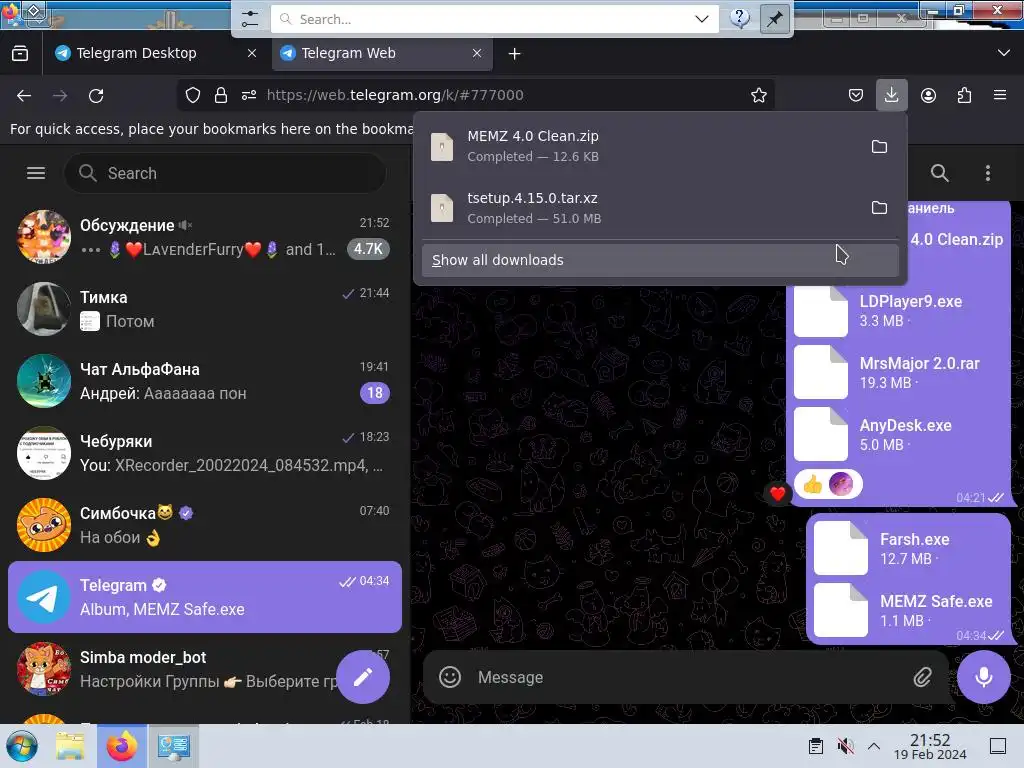Download AnyDesk.exe file
1024x768 pixels.
821,434
